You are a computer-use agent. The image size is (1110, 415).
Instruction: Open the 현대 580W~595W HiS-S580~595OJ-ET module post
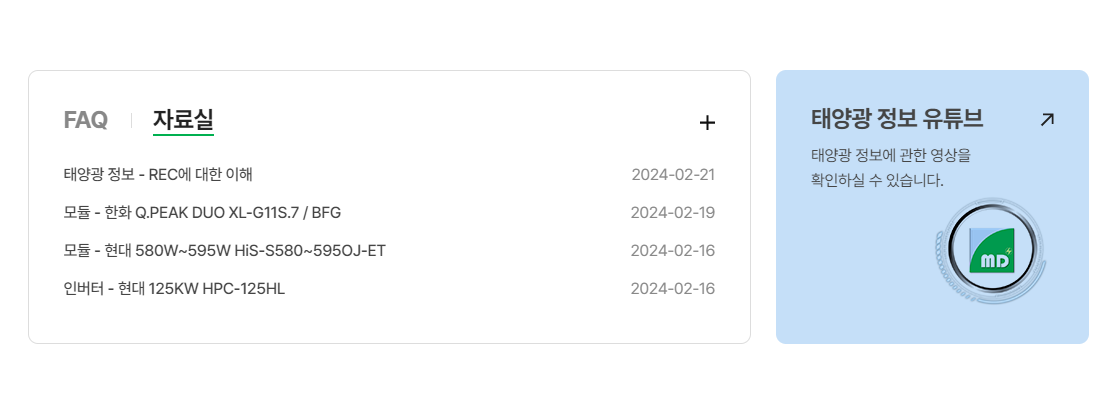[x=224, y=250]
